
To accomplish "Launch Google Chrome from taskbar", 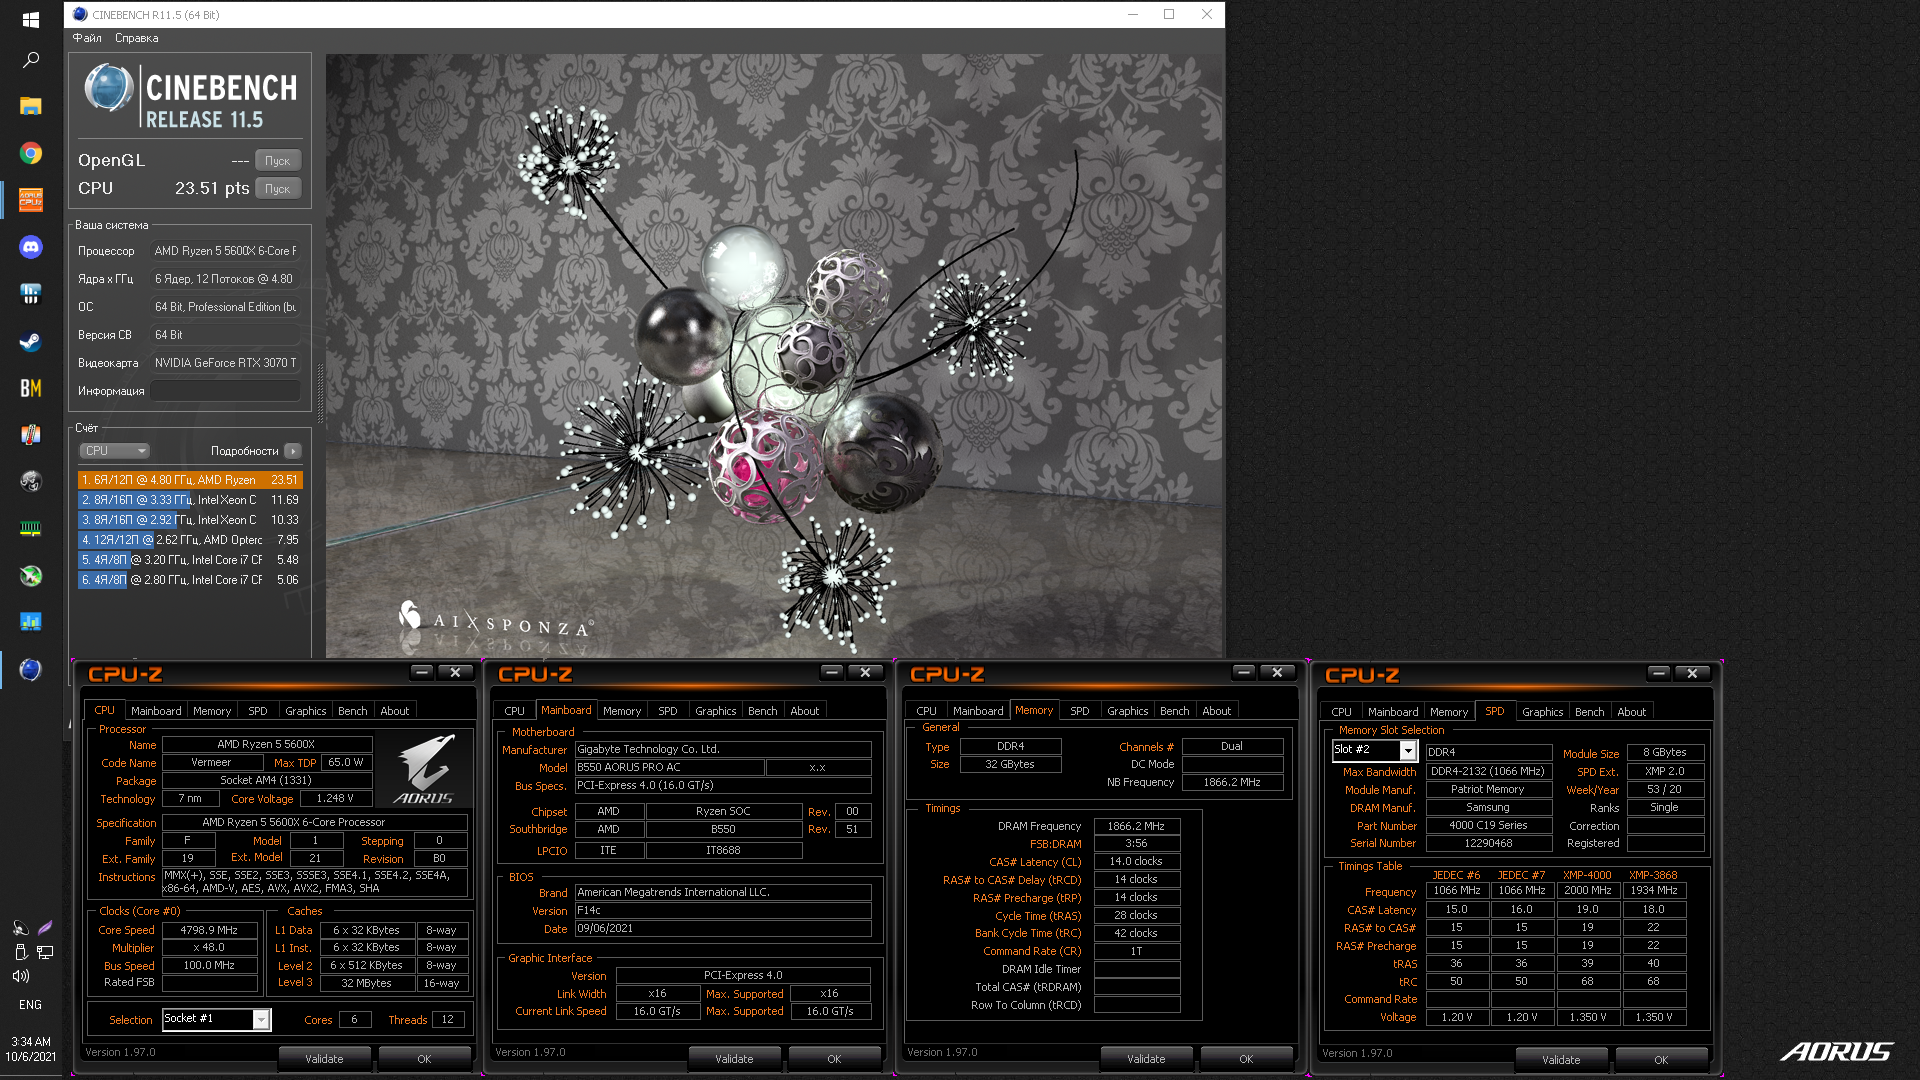I will click(x=30, y=153).
